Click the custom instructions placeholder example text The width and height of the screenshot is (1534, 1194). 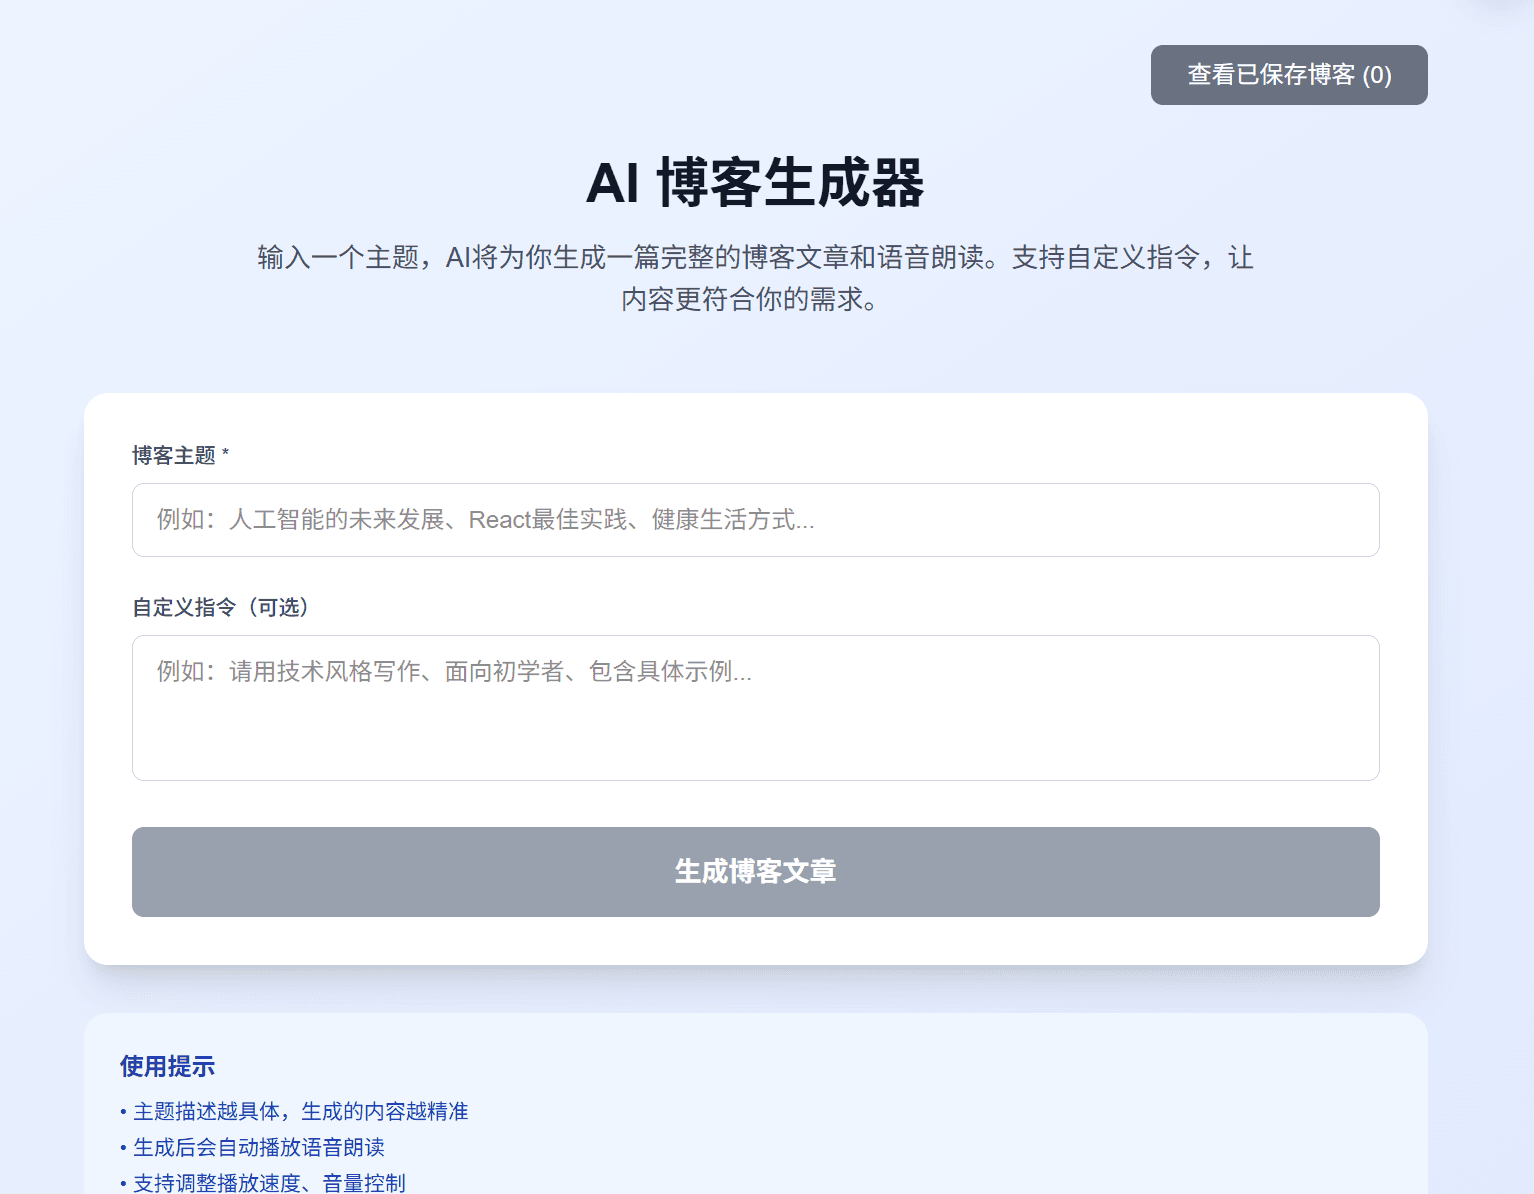452,672
